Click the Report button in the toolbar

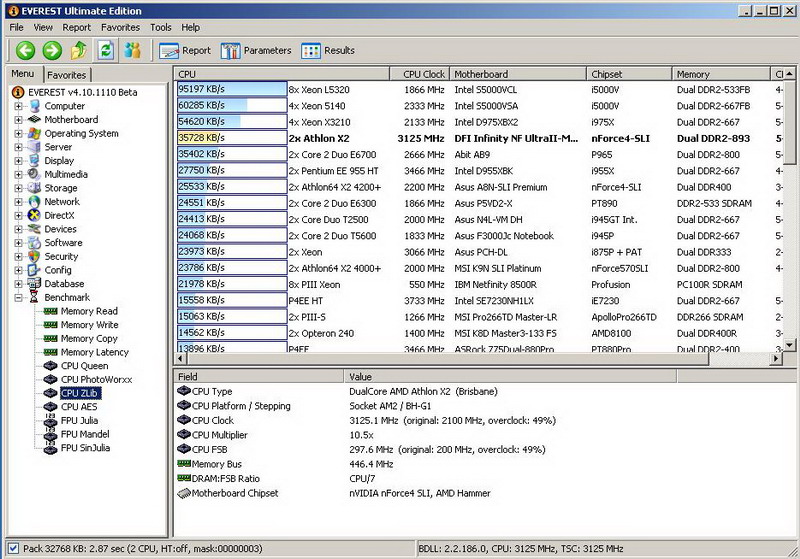(185, 50)
